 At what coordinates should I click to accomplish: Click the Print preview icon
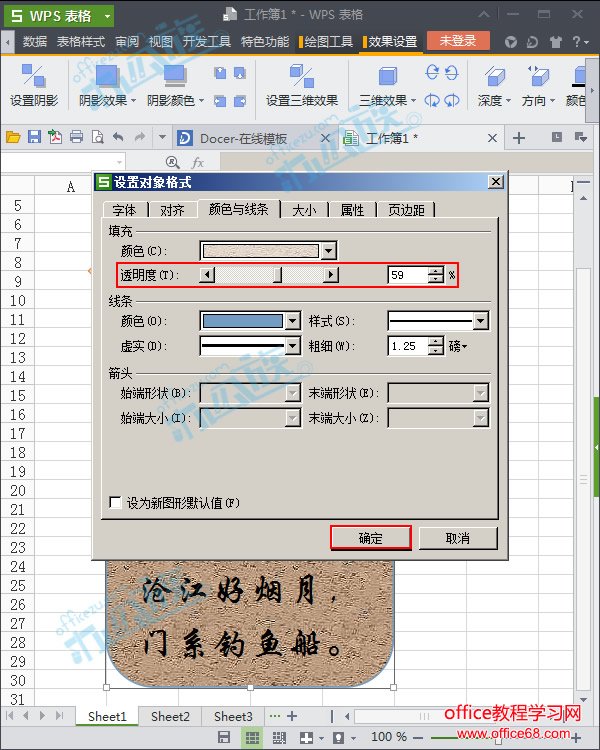tap(98, 138)
